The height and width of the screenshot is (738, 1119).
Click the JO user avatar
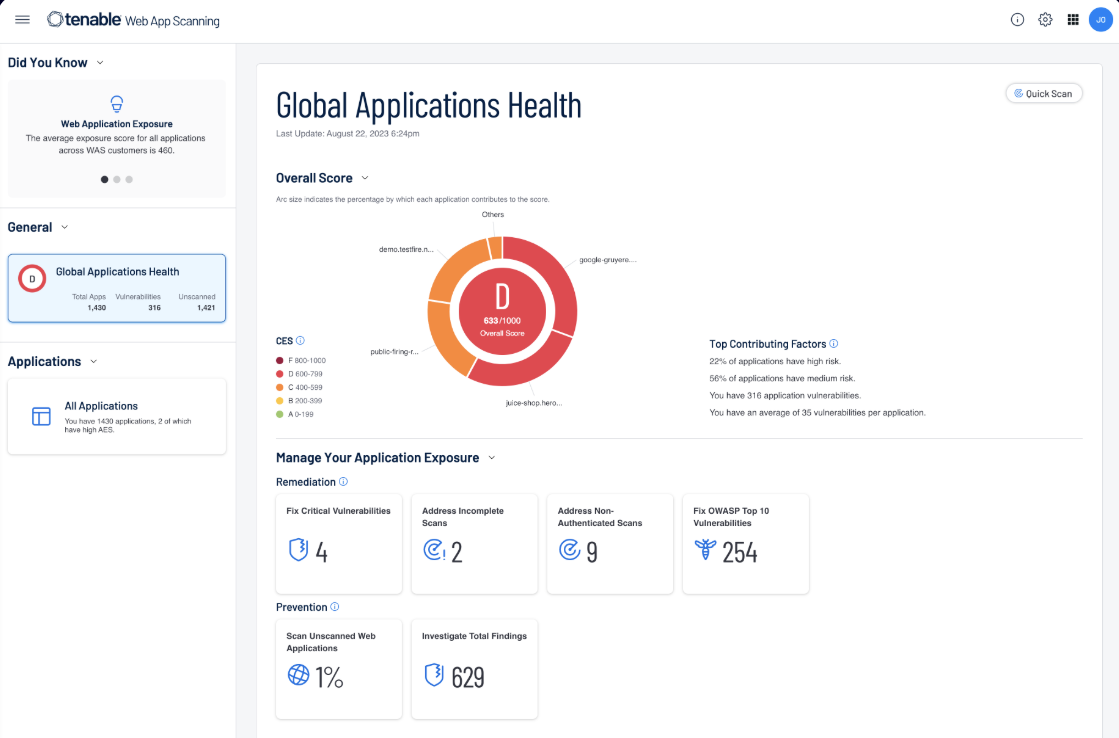pos(1100,20)
